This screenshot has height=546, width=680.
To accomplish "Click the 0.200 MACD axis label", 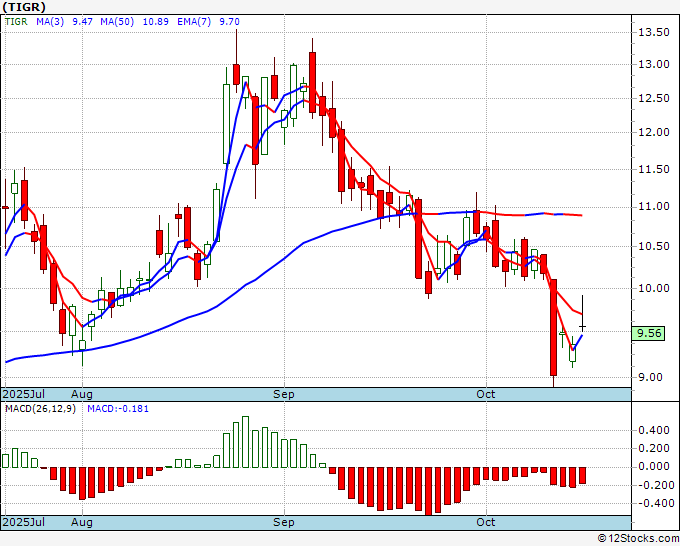I will pos(654,448).
